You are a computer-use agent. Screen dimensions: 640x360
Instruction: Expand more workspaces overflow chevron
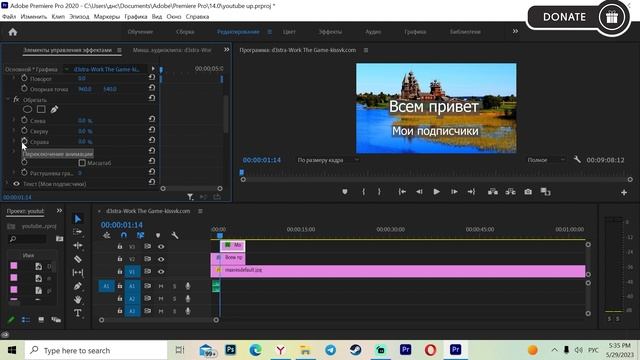point(515,31)
